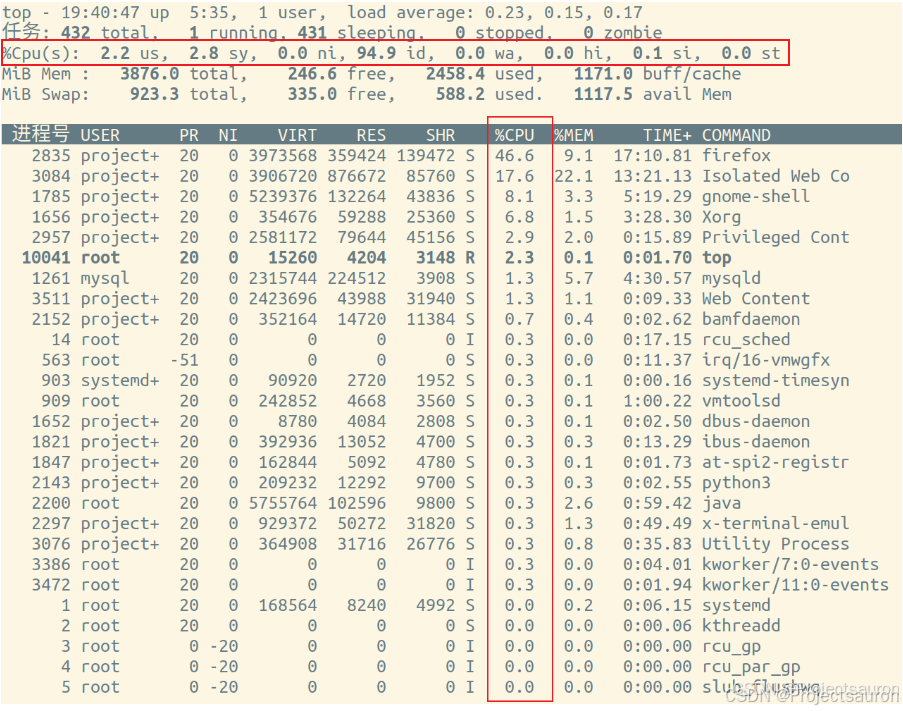Click the 431 sleeping tasks count
Screen dimensions: 903x711
[x=312, y=33]
